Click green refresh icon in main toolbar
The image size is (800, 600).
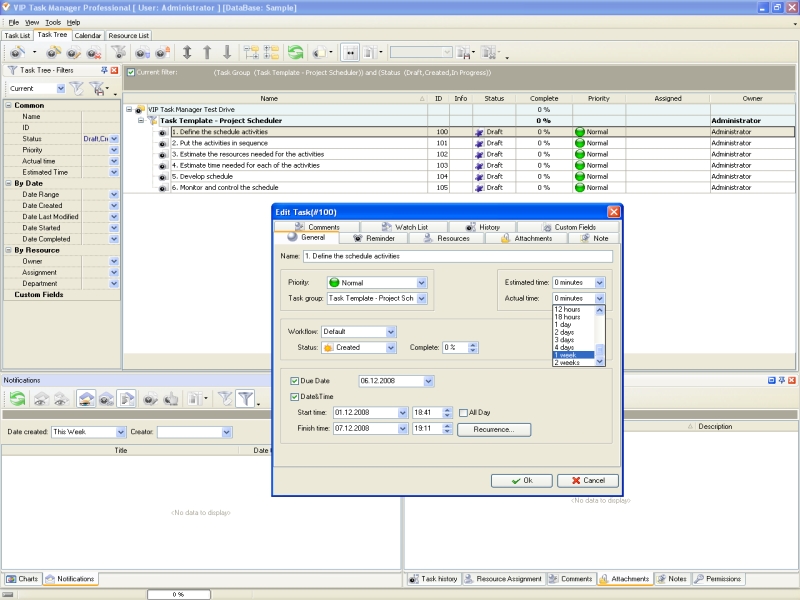[295, 52]
